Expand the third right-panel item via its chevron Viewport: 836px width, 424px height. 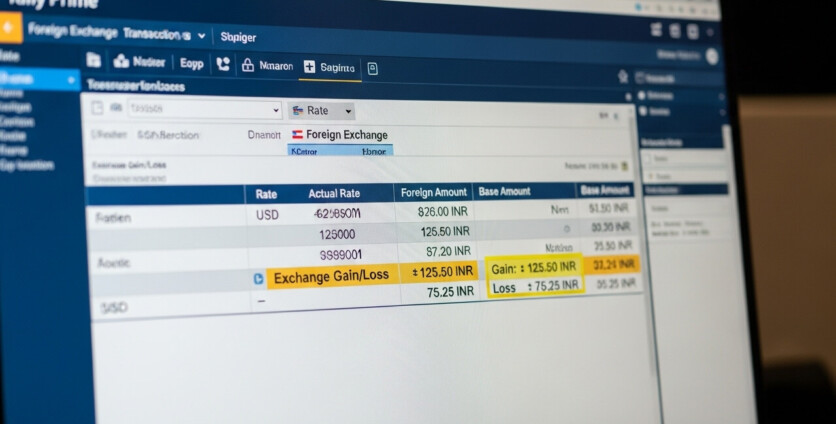722,113
